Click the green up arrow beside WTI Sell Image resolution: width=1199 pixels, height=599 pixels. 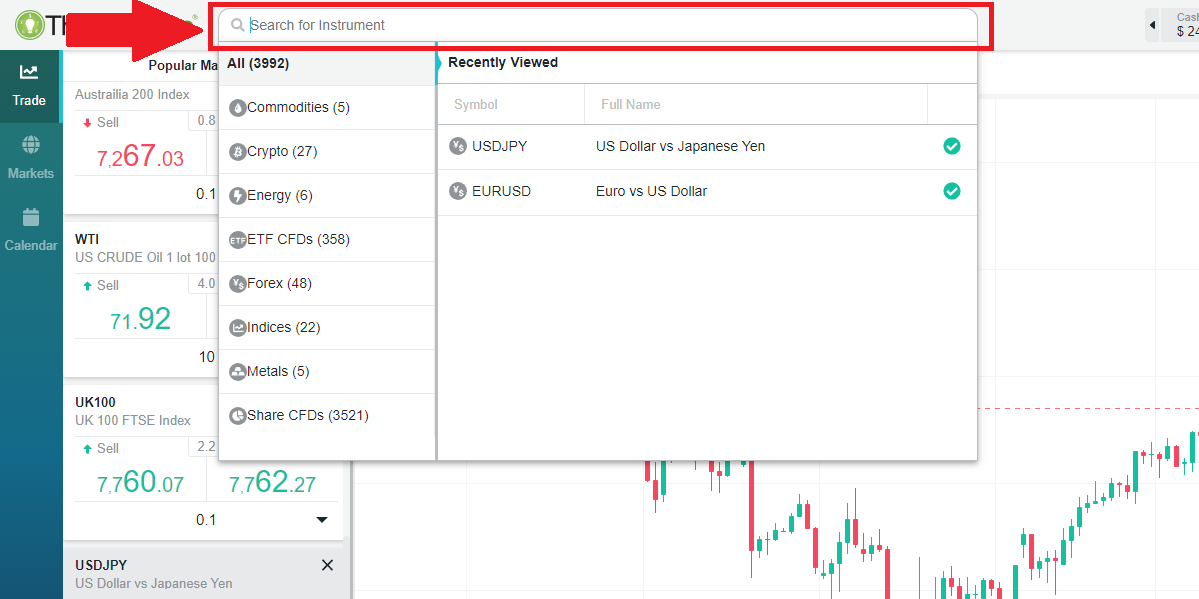(87, 285)
